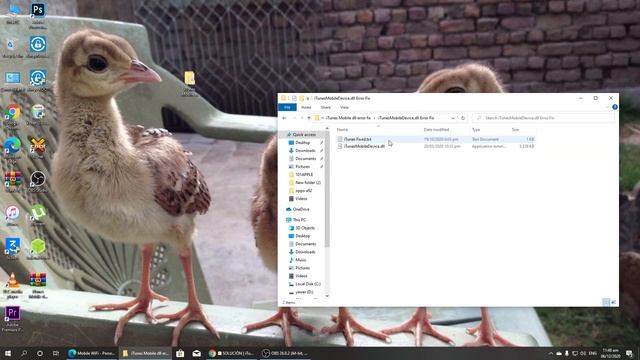
Task: Click the parent folder in address breadcrumb
Action: [348, 118]
